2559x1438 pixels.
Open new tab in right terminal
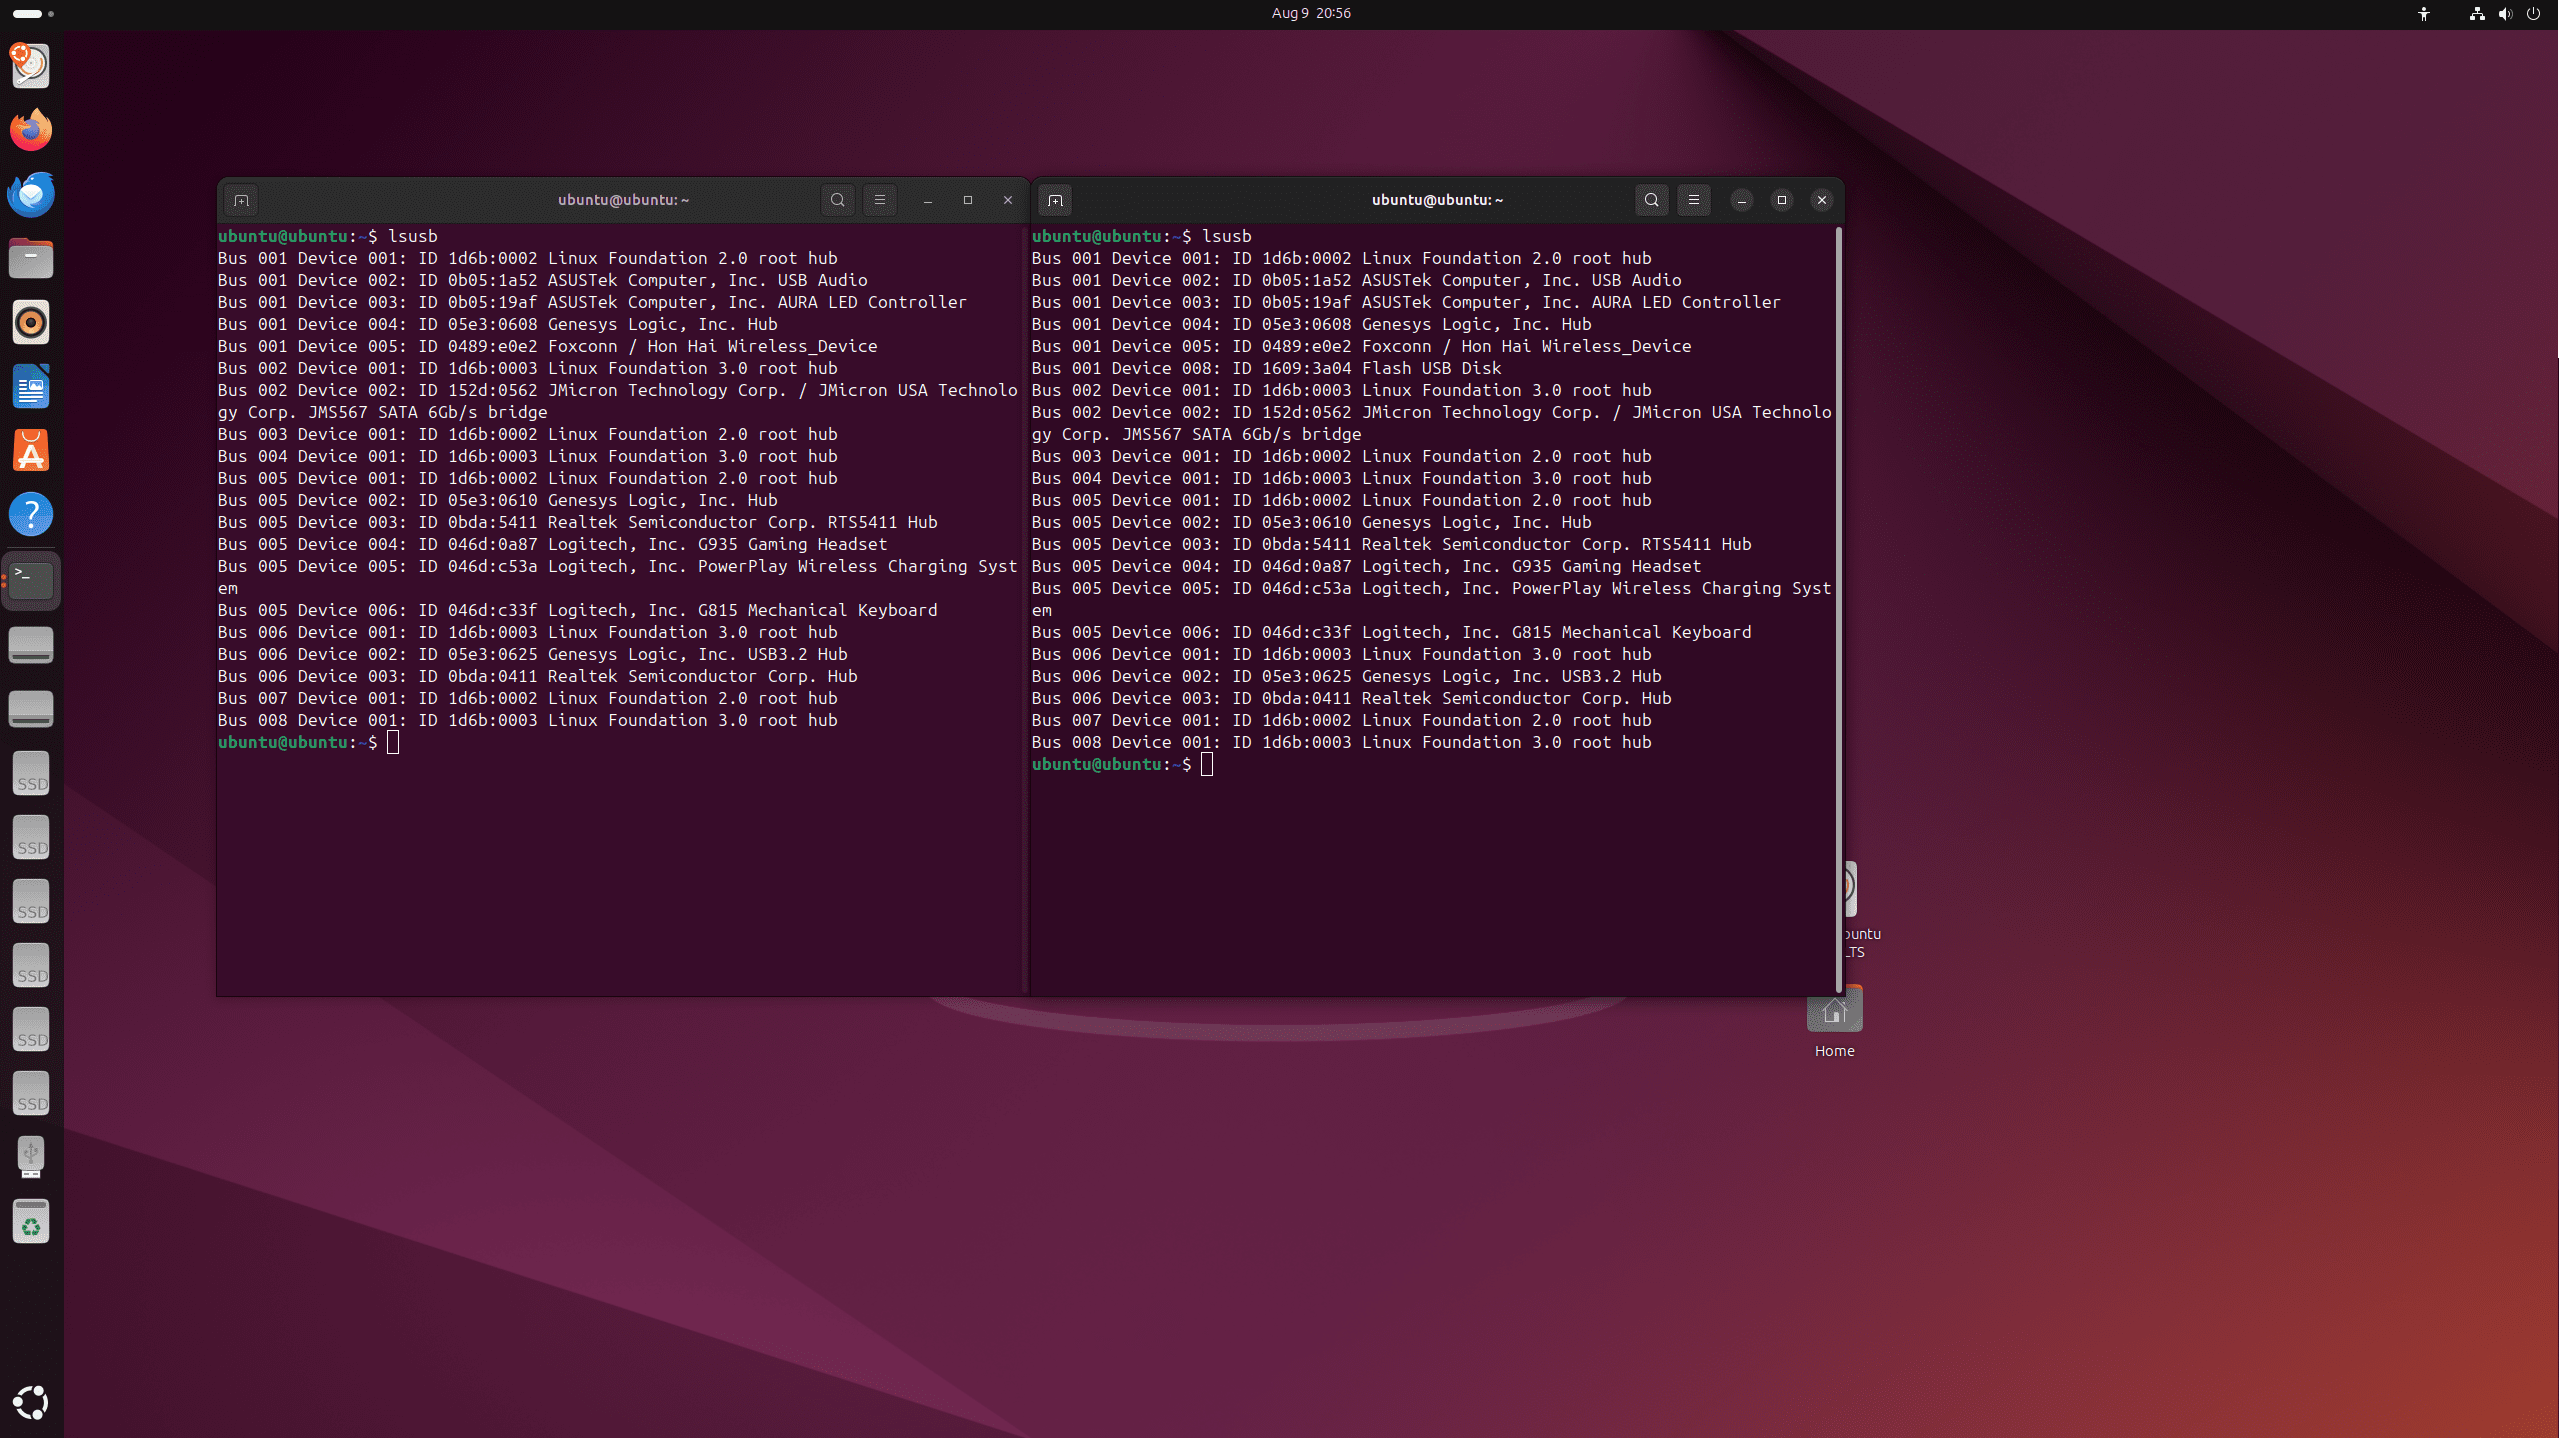1055,200
